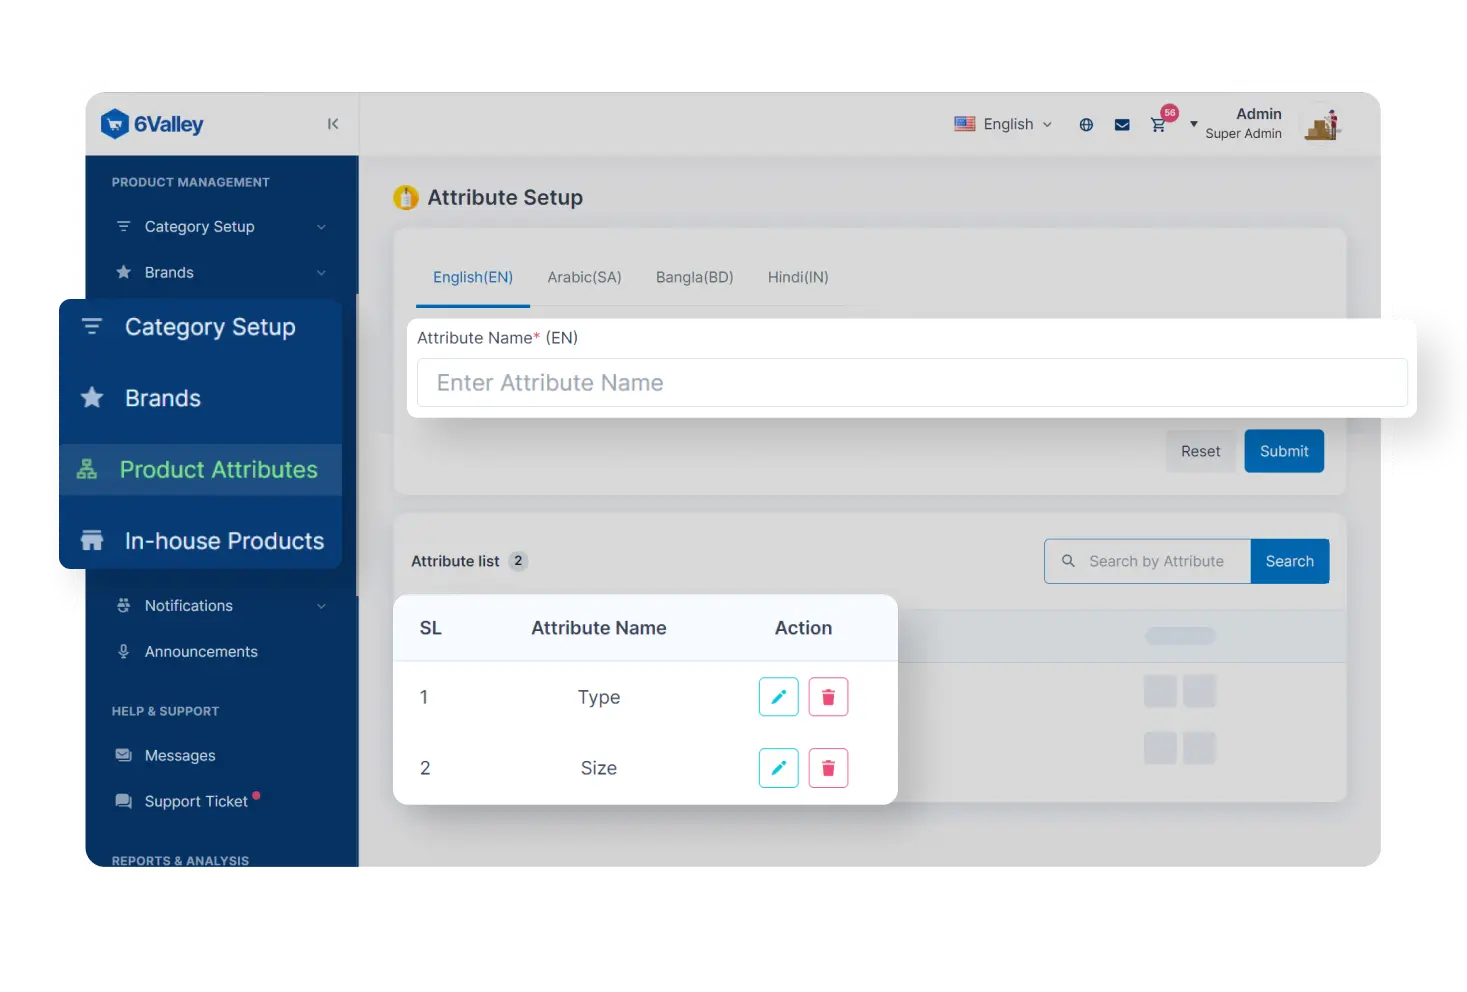Click the Enter Attribute Name field
Screen dimensions: 1467x992
tap(910, 383)
